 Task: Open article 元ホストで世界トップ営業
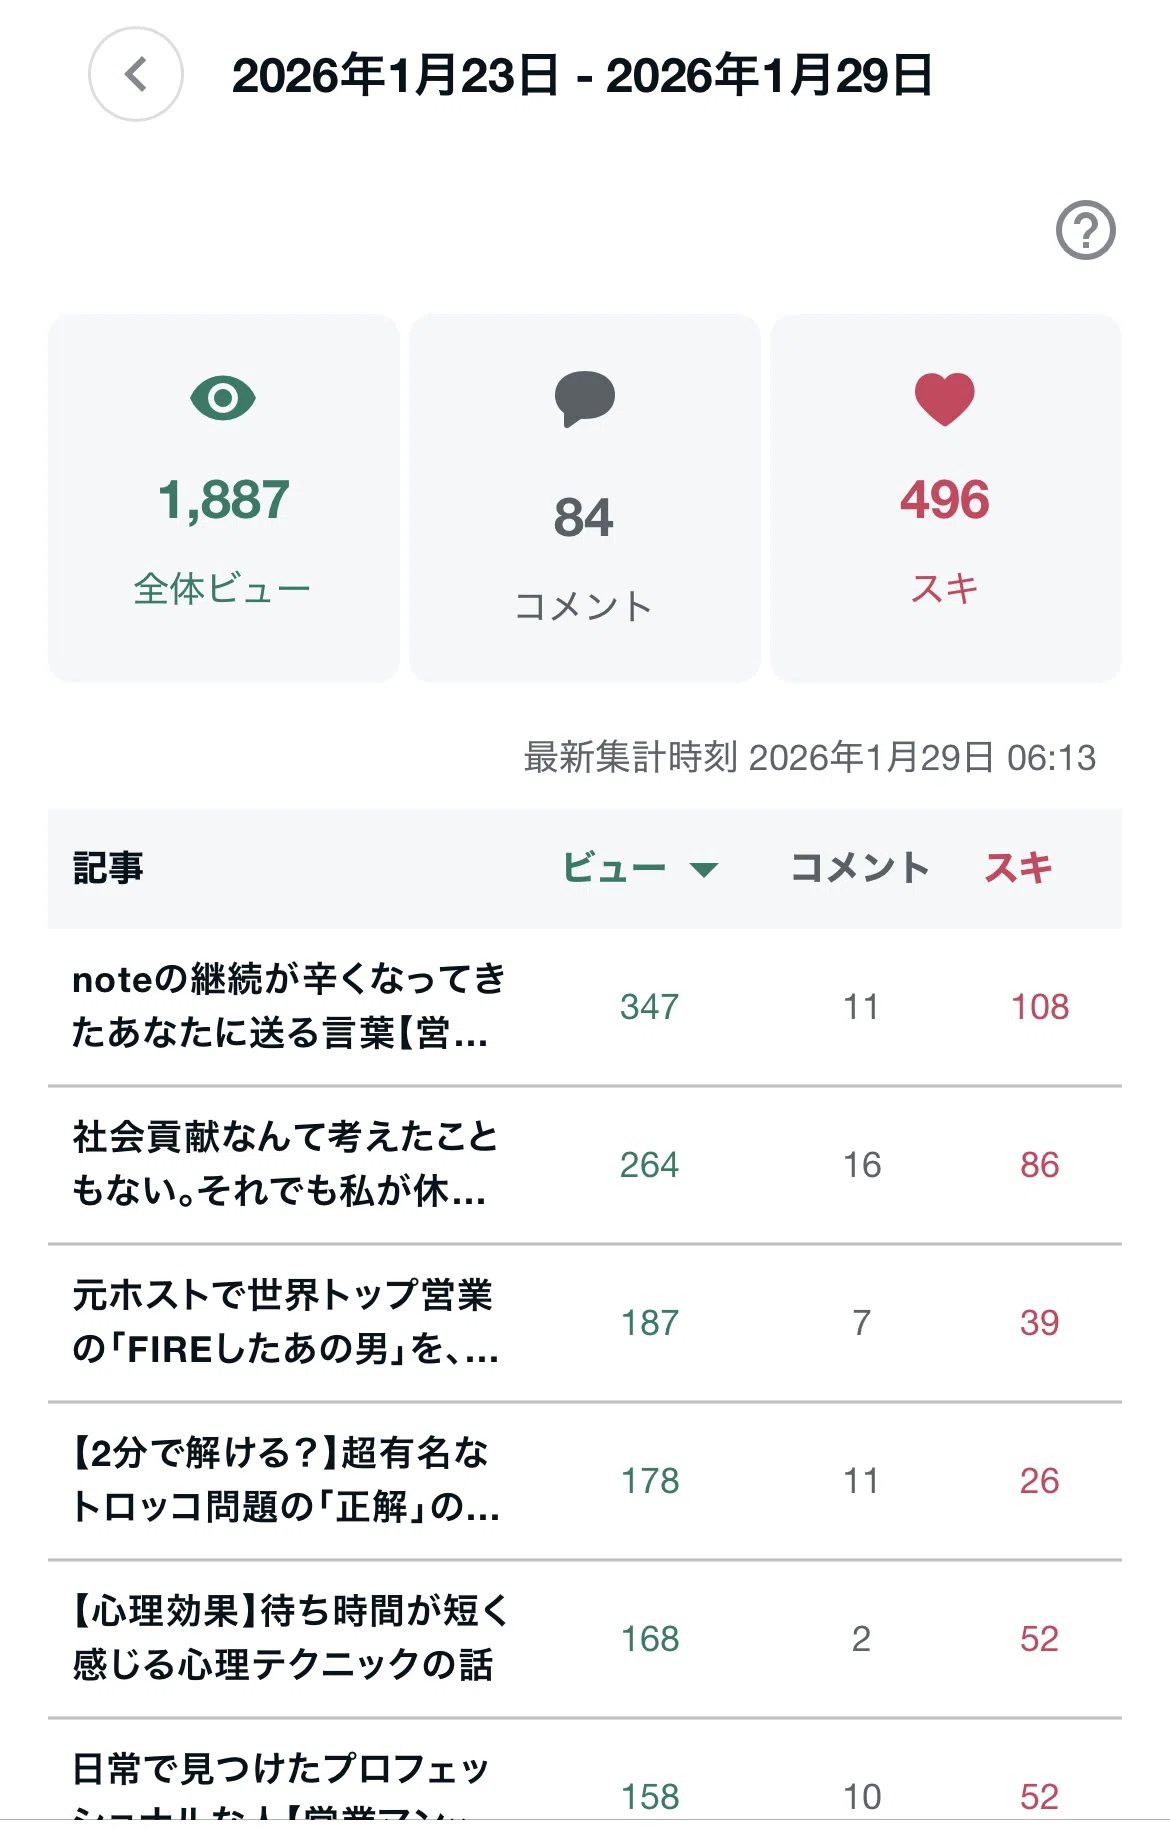click(285, 1322)
